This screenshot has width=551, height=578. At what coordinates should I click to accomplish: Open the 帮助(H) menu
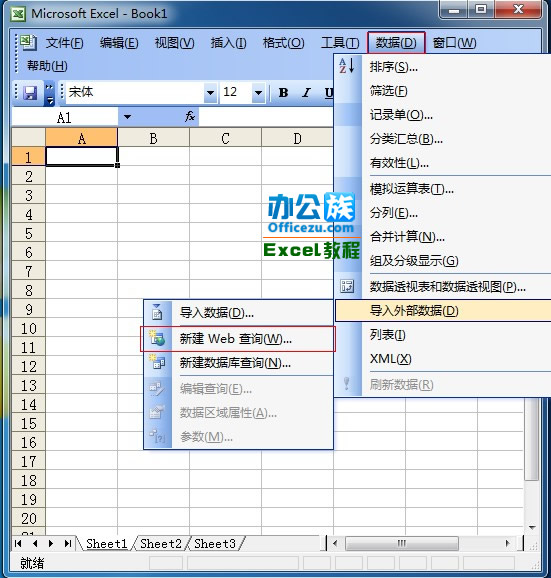click(47, 66)
